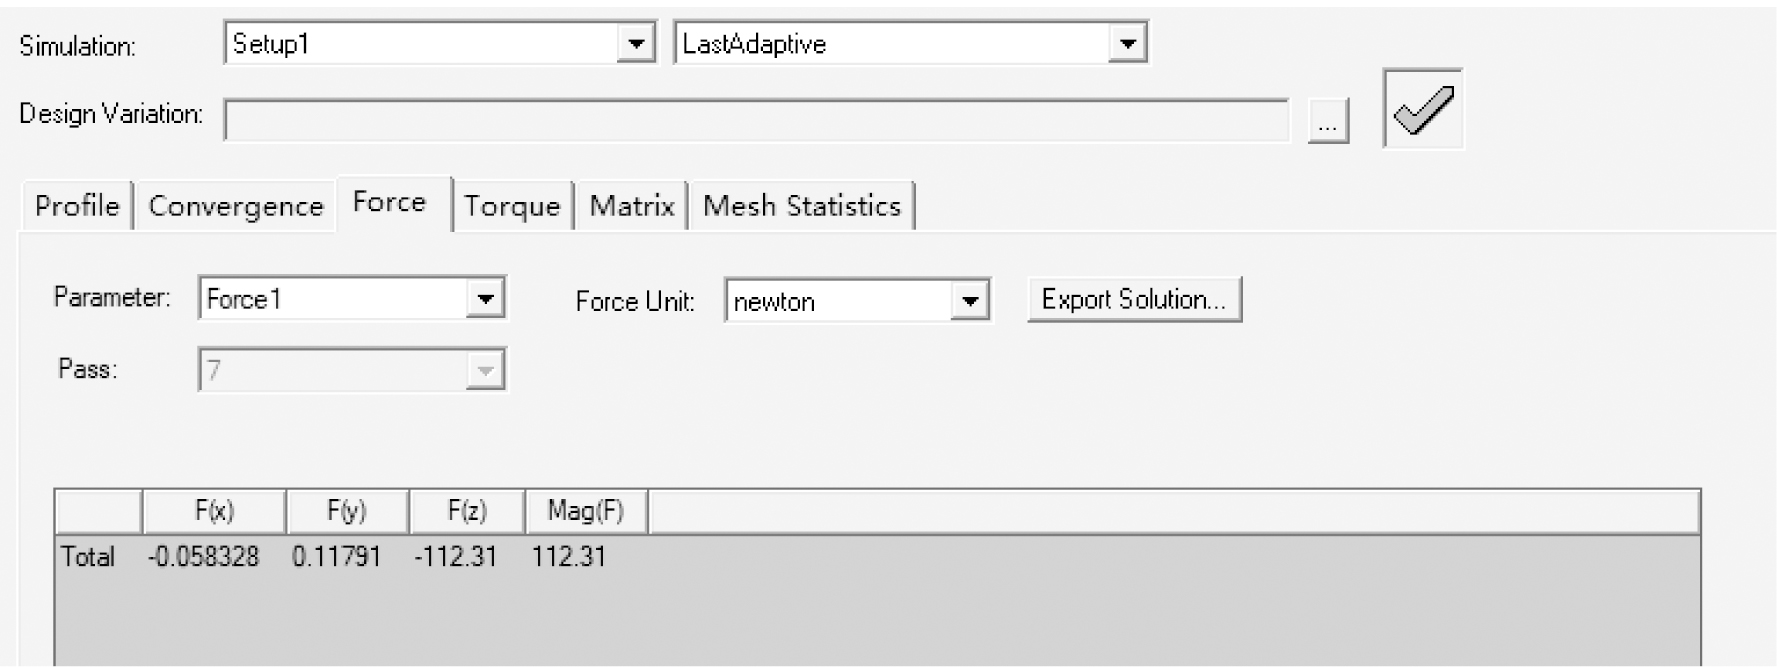
Task: Switch to the Torque tab
Action: click(512, 206)
